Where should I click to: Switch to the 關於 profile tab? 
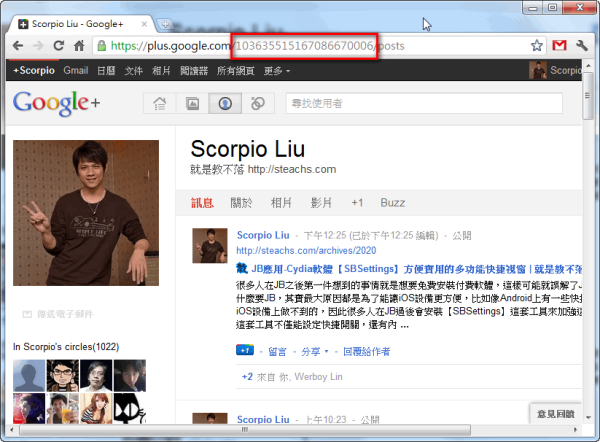(x=241, y=202)
